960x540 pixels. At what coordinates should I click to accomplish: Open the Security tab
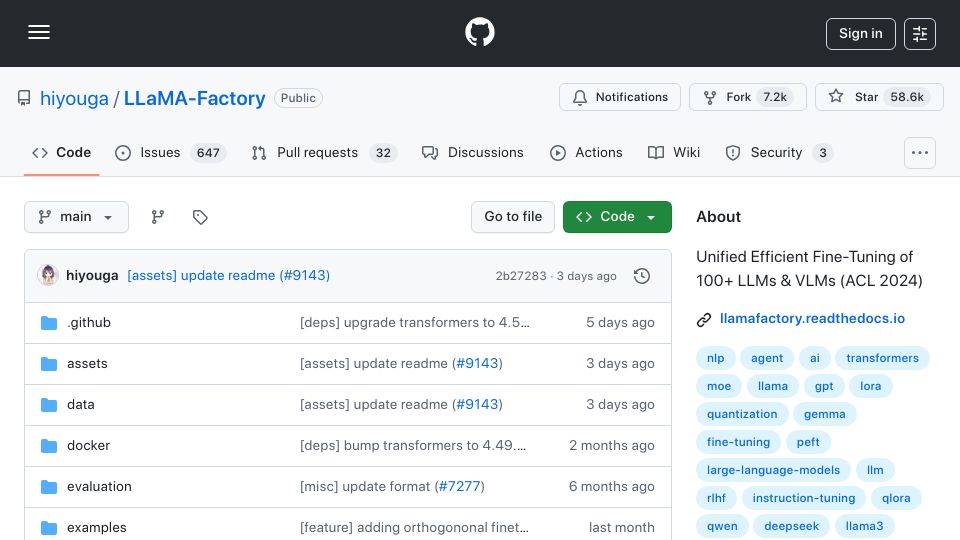pos(779,152)
